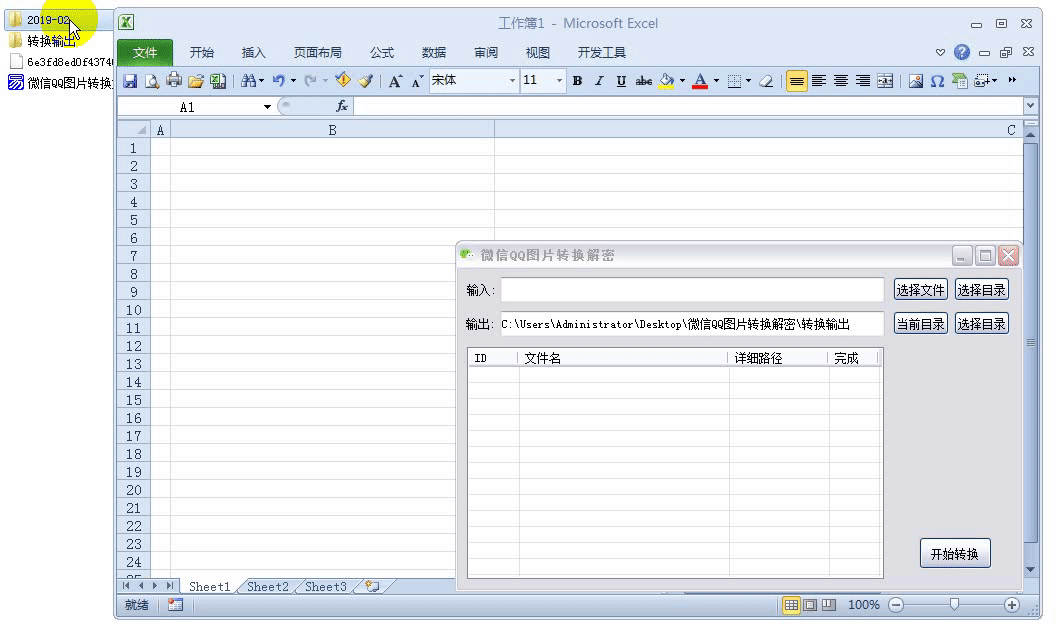Image resolution: width=1056 pixels, height=628 pixels.
Task: Open the font name dropdown showing 宋体
Action: point(512,81)
